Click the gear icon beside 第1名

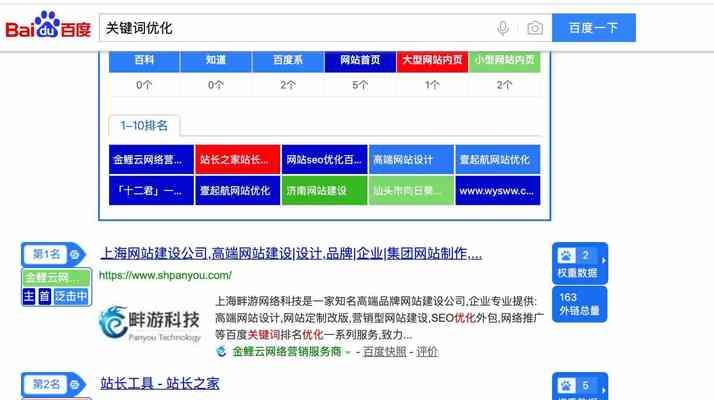(74, 254)
